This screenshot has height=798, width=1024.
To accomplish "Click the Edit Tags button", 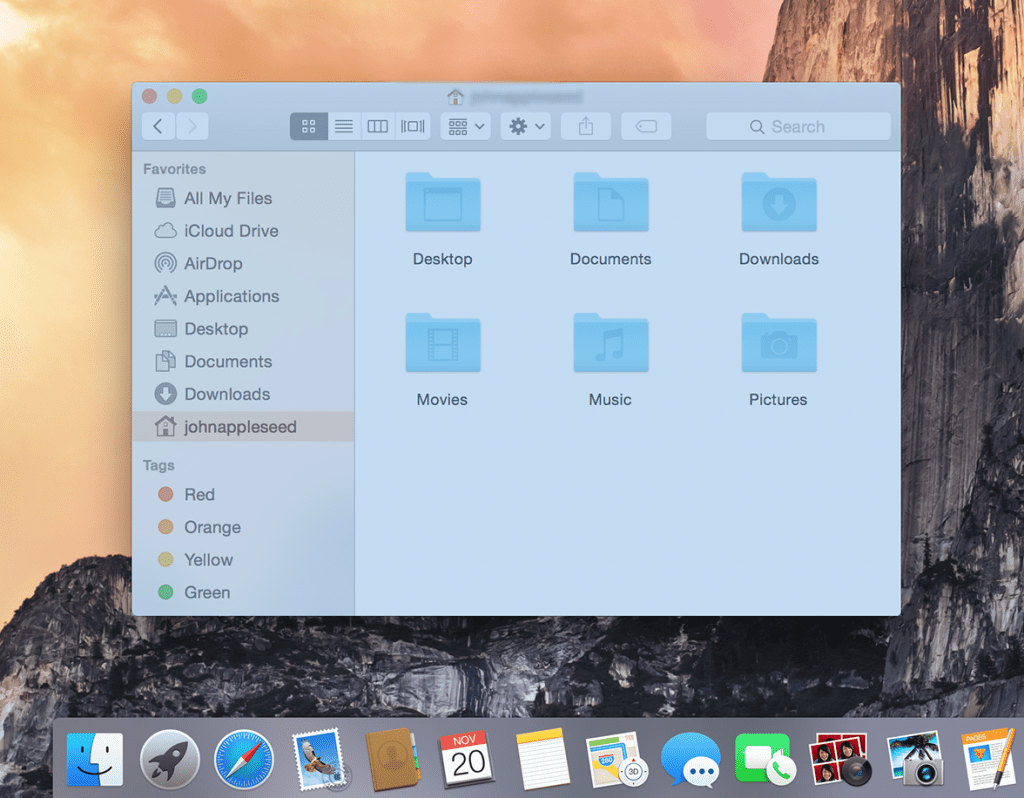I will coord(645,126).
